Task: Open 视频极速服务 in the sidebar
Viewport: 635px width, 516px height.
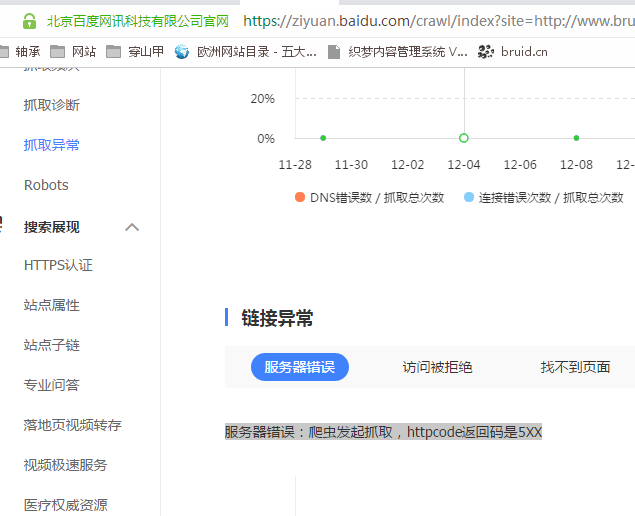Action: coord(65,465)
